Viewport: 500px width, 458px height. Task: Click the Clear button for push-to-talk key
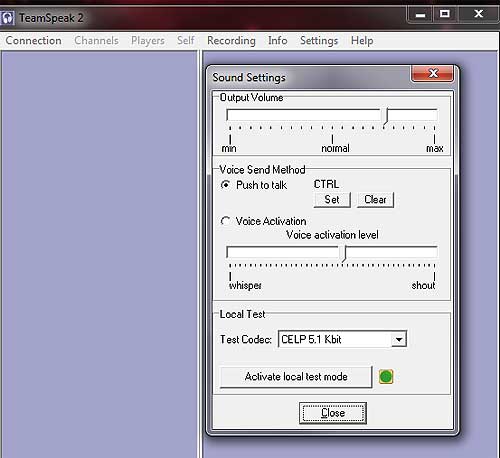pyautogui.click(x=375, y=200)
